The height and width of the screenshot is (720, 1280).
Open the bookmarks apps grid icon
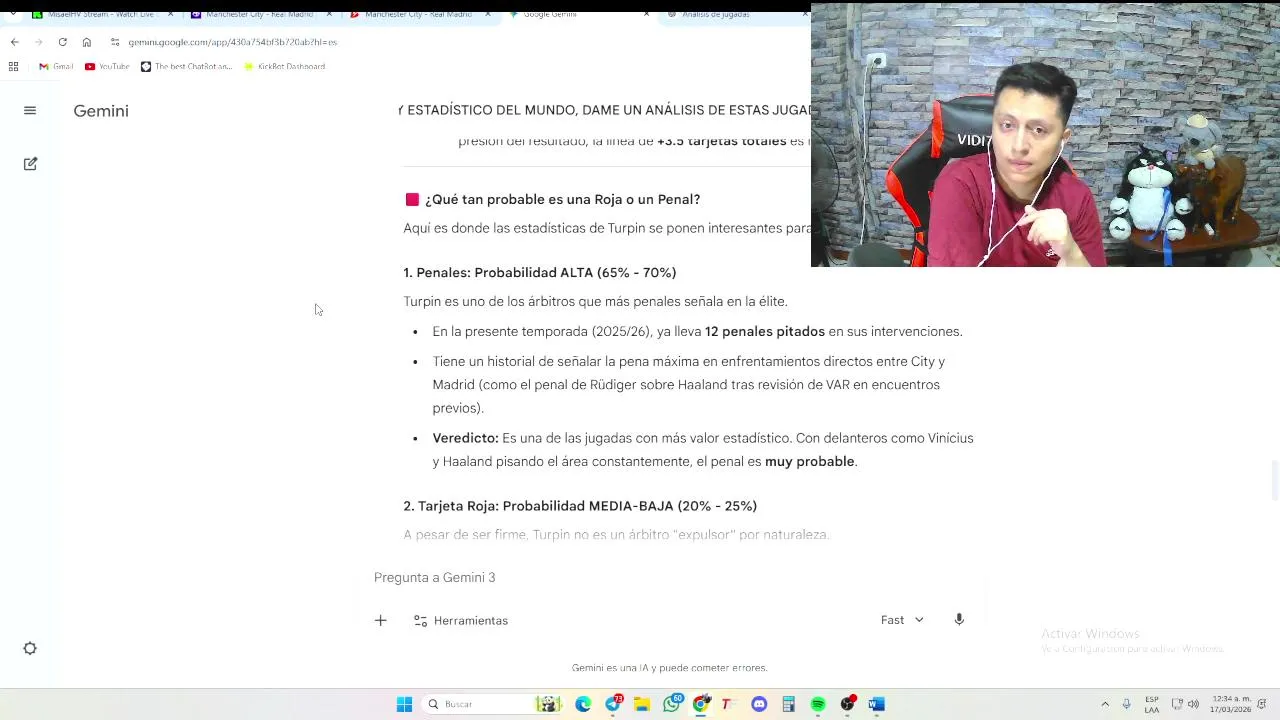point(13,67)
